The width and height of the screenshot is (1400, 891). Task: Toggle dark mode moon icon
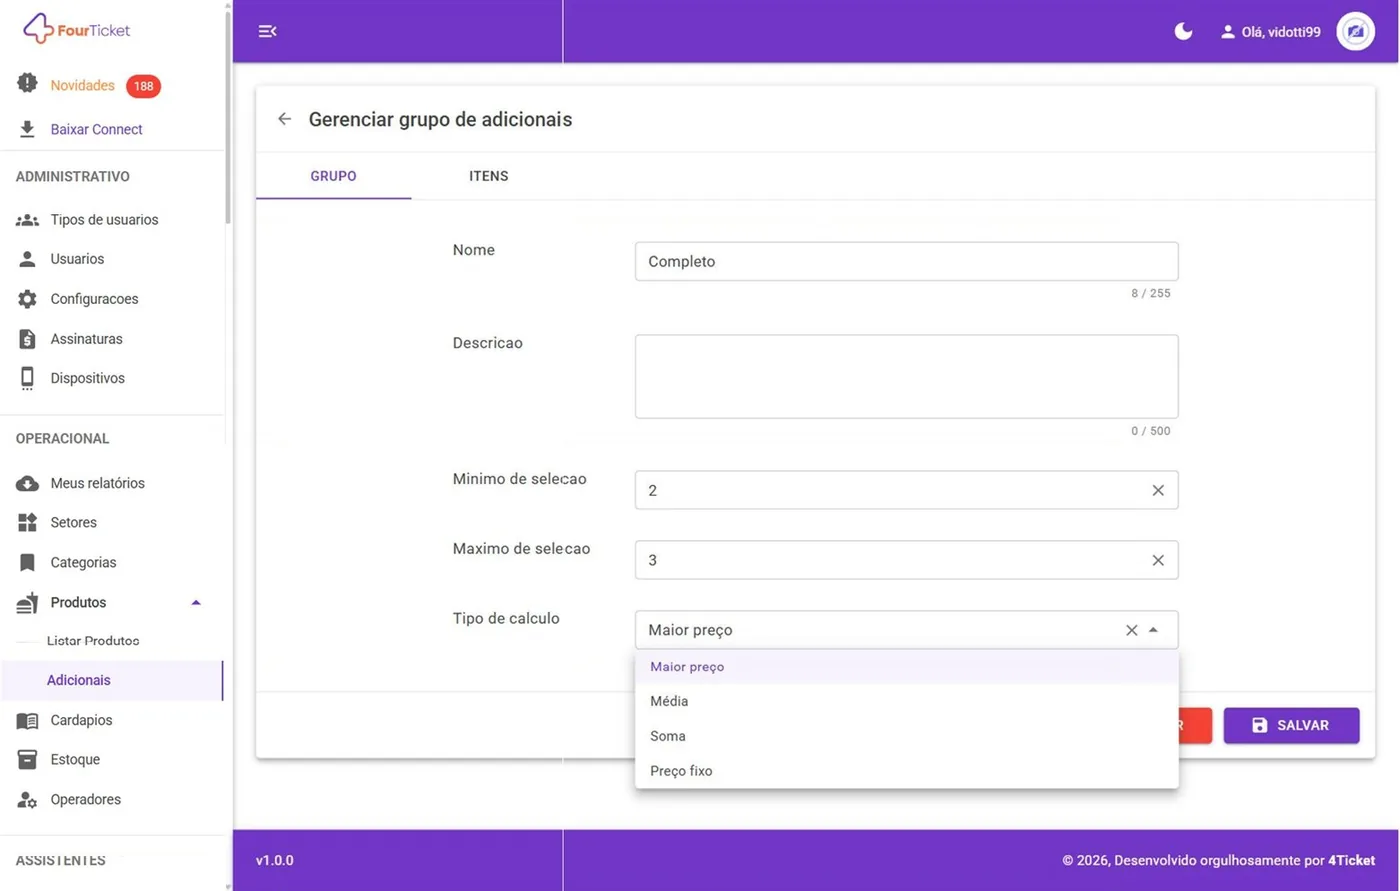1183,31
